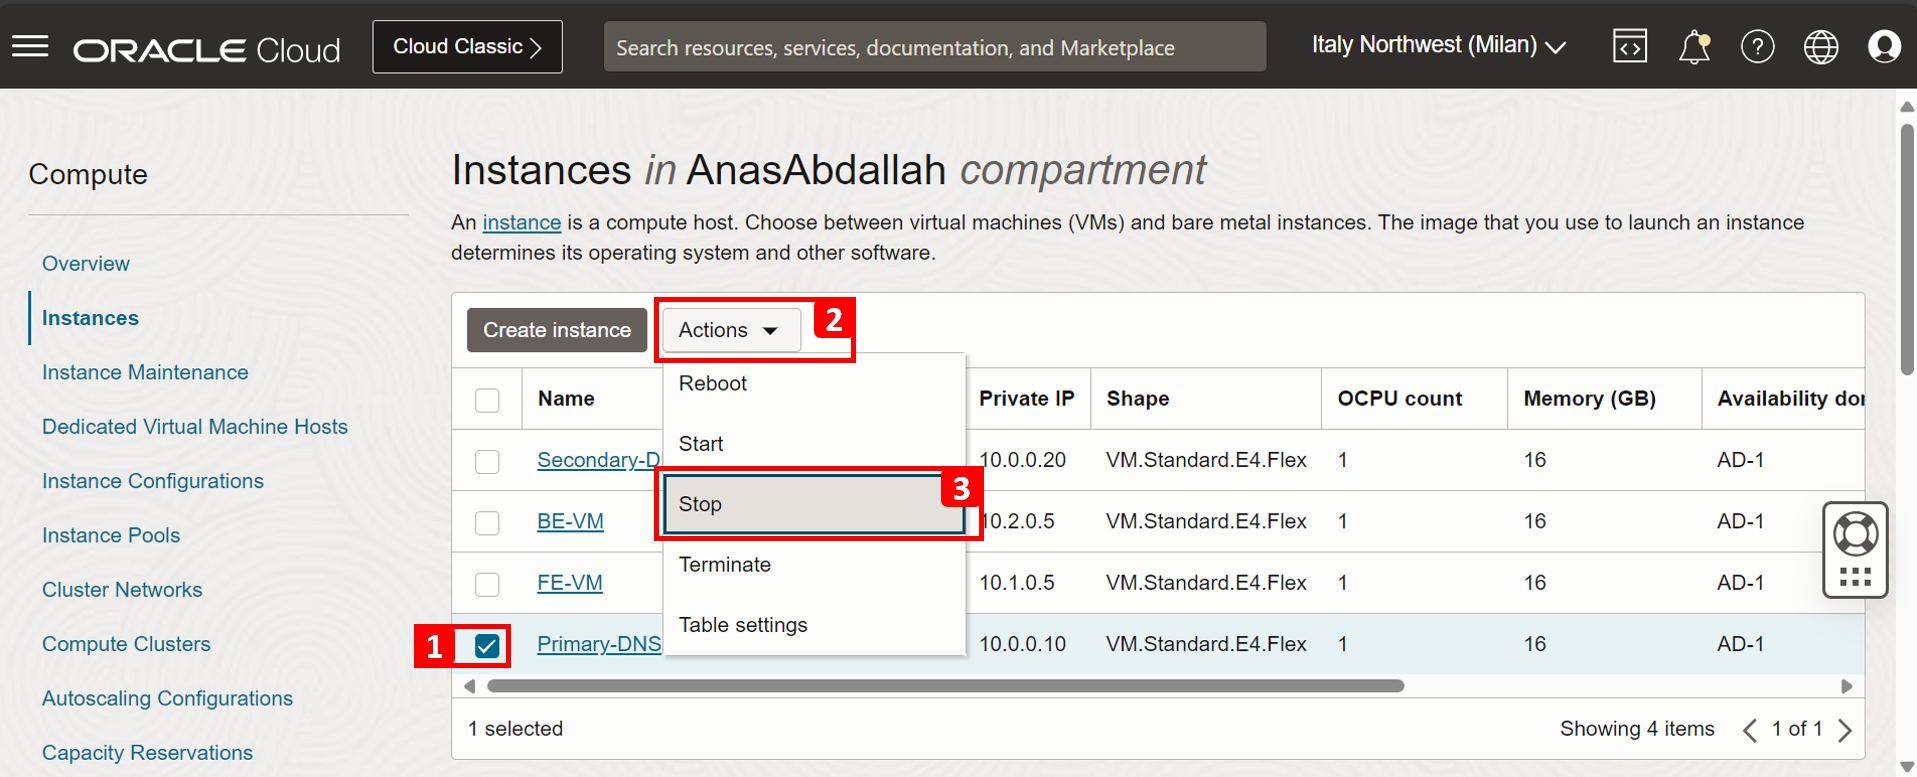Viewport: 1917px width, 777px height.
Task: Click the Create instance button
Action: tap(557, 330)
